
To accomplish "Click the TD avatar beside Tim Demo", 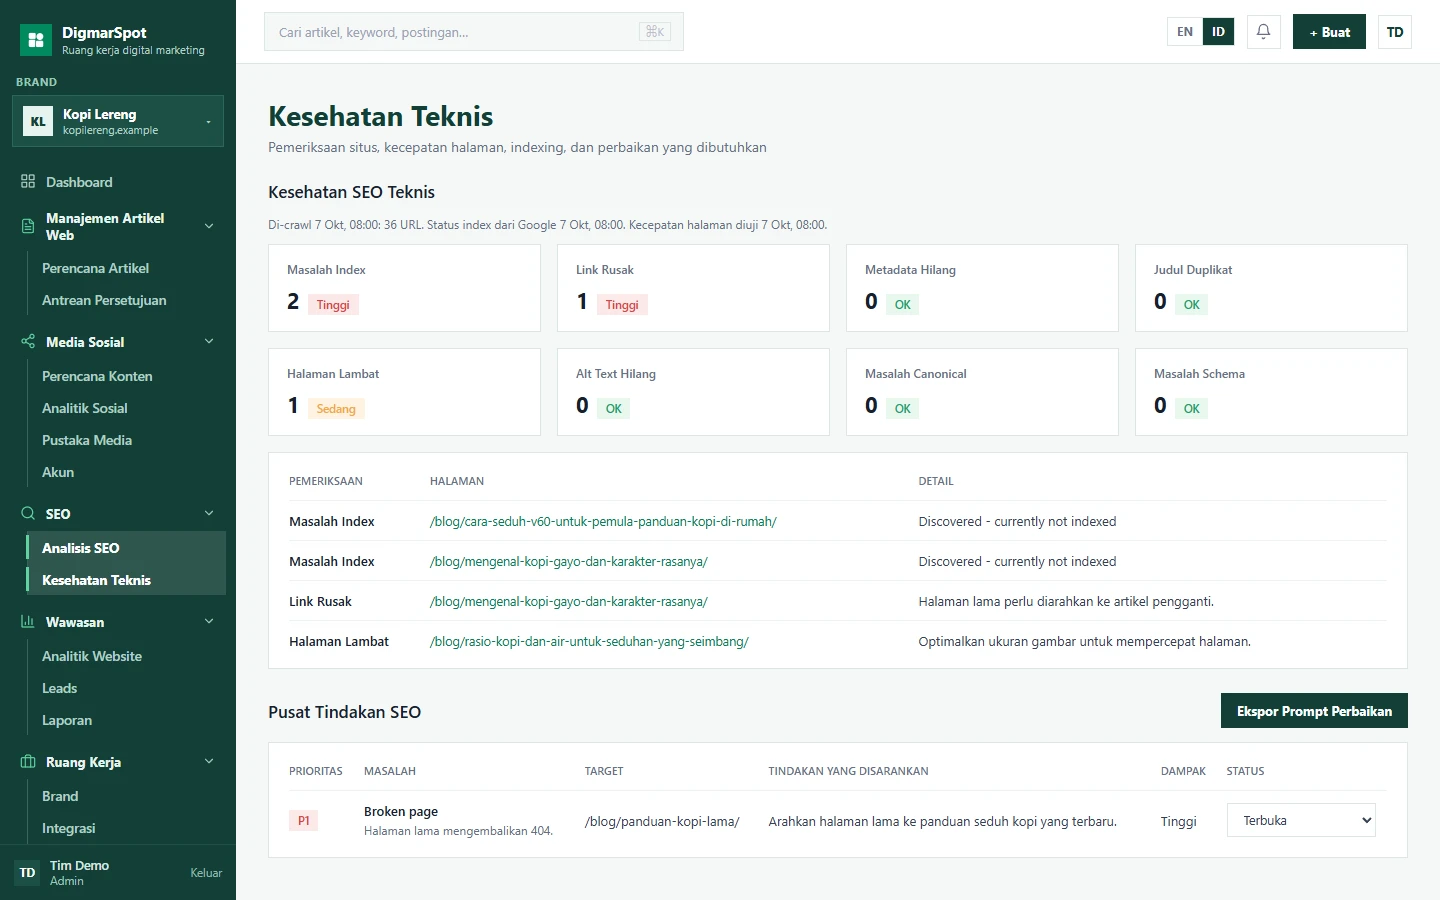I will (x=28, y=873).
